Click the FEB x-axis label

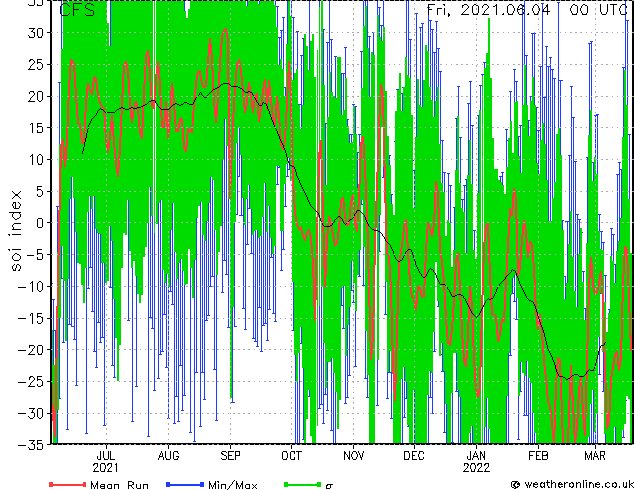[538, 456]
